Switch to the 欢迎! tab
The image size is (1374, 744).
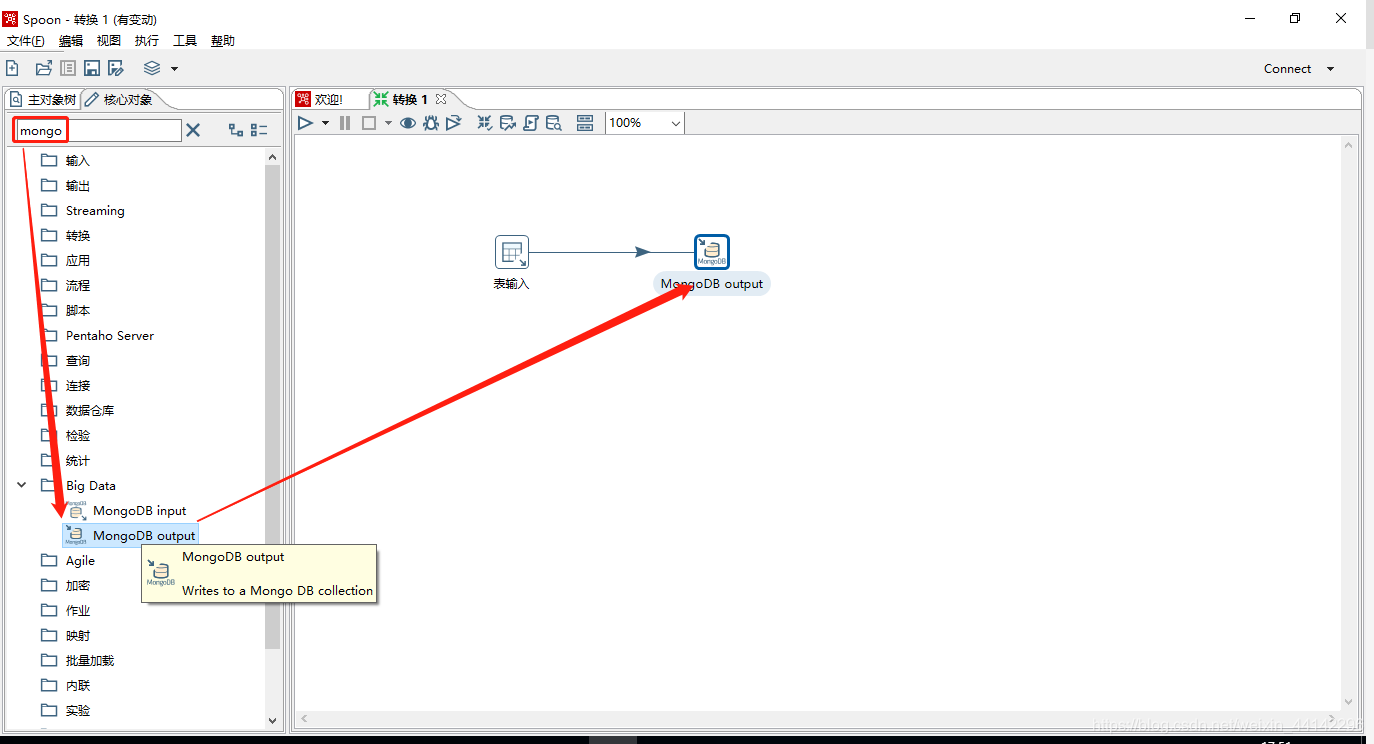point(321,99)
